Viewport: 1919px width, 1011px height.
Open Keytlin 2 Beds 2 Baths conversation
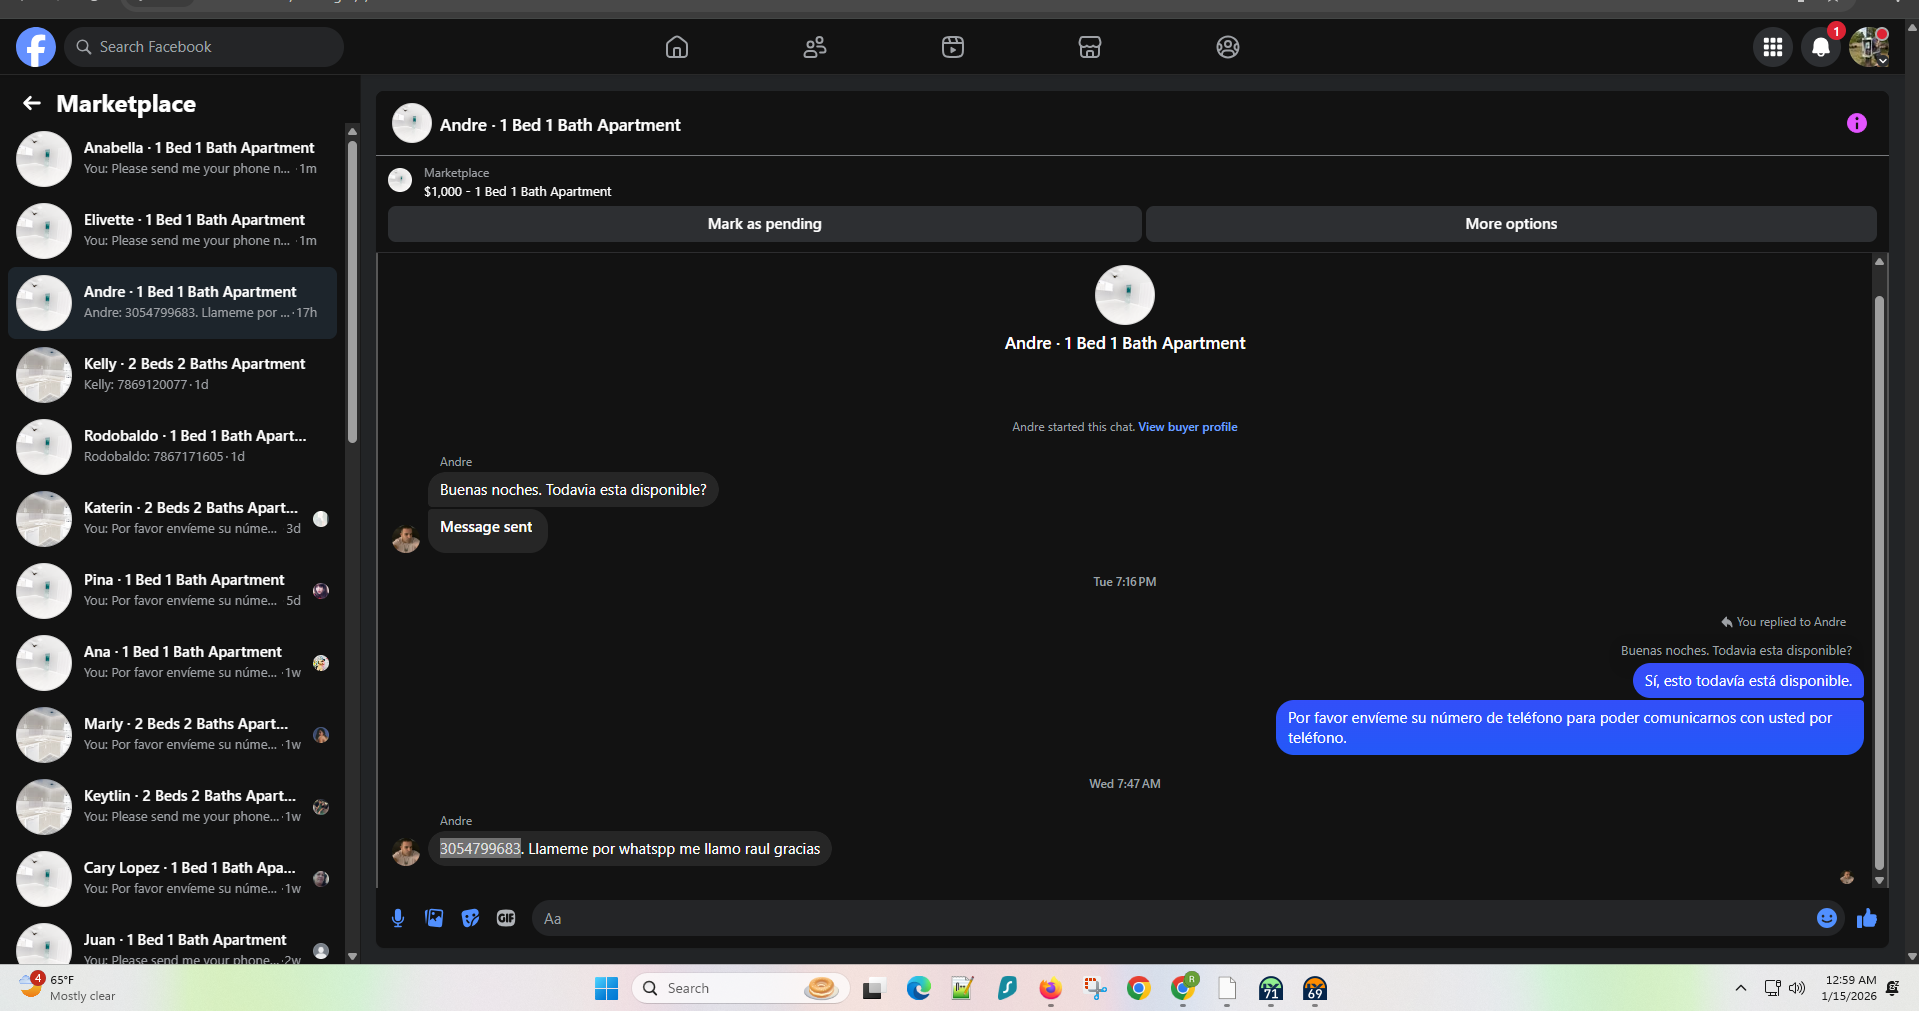[172, 807]
